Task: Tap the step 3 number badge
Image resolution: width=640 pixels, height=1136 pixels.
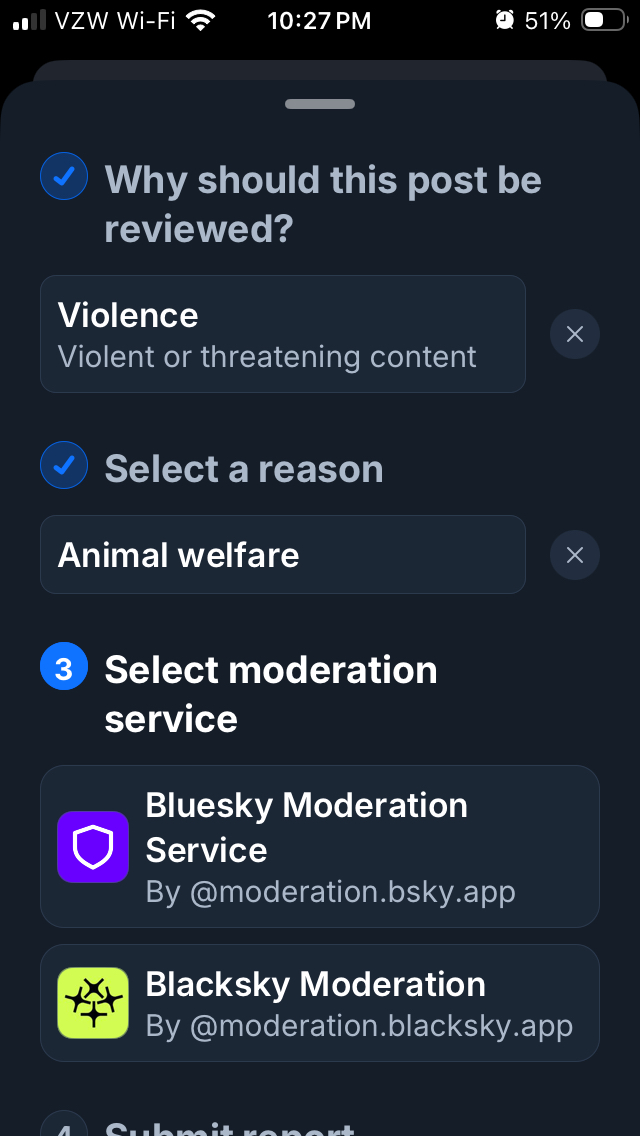Action: [64, 669]
